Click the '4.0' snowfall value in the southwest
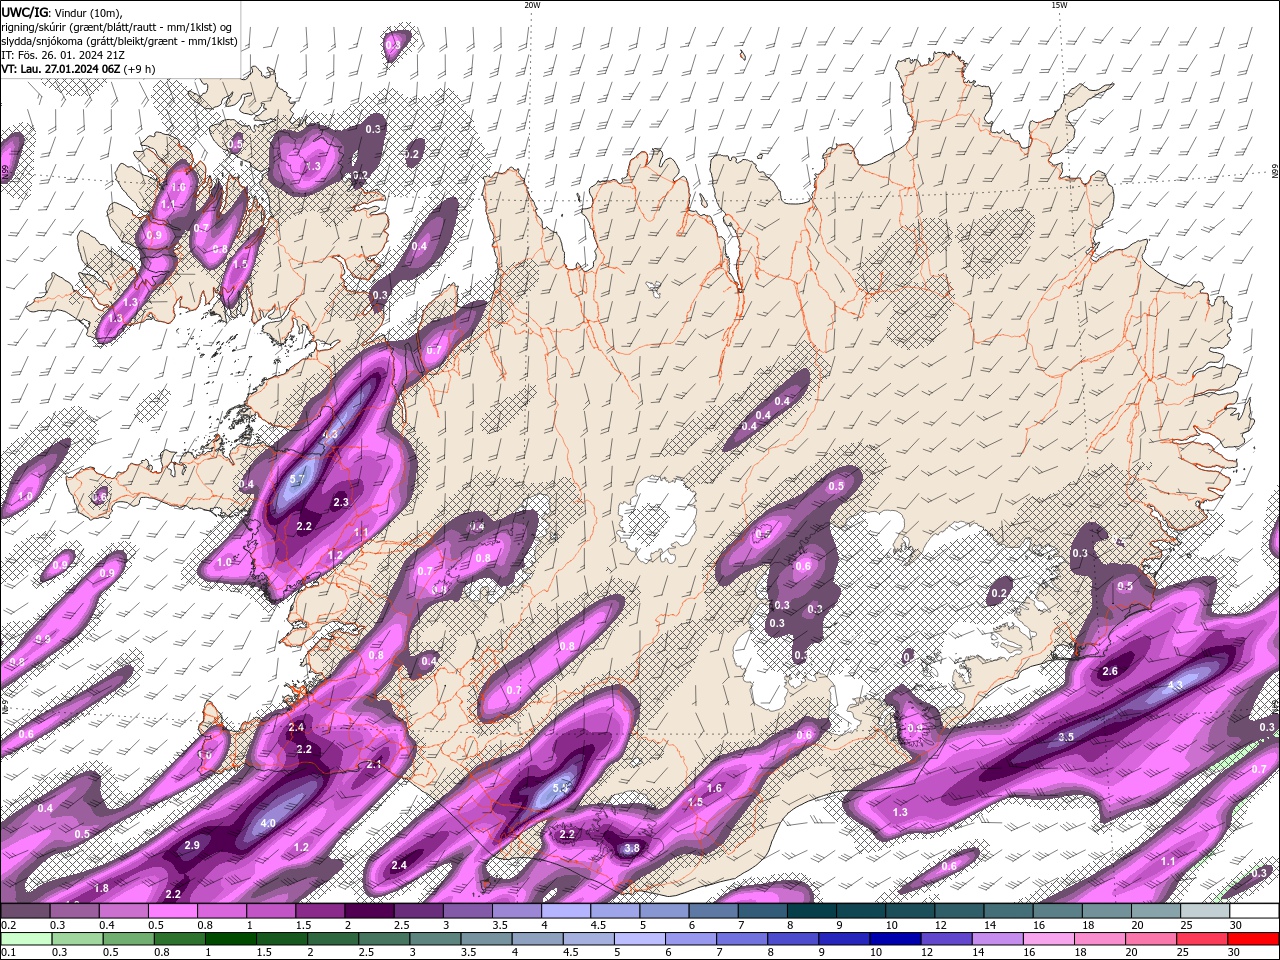The image size is (1280, 960). pyautogui.click(x=268, y=824)
